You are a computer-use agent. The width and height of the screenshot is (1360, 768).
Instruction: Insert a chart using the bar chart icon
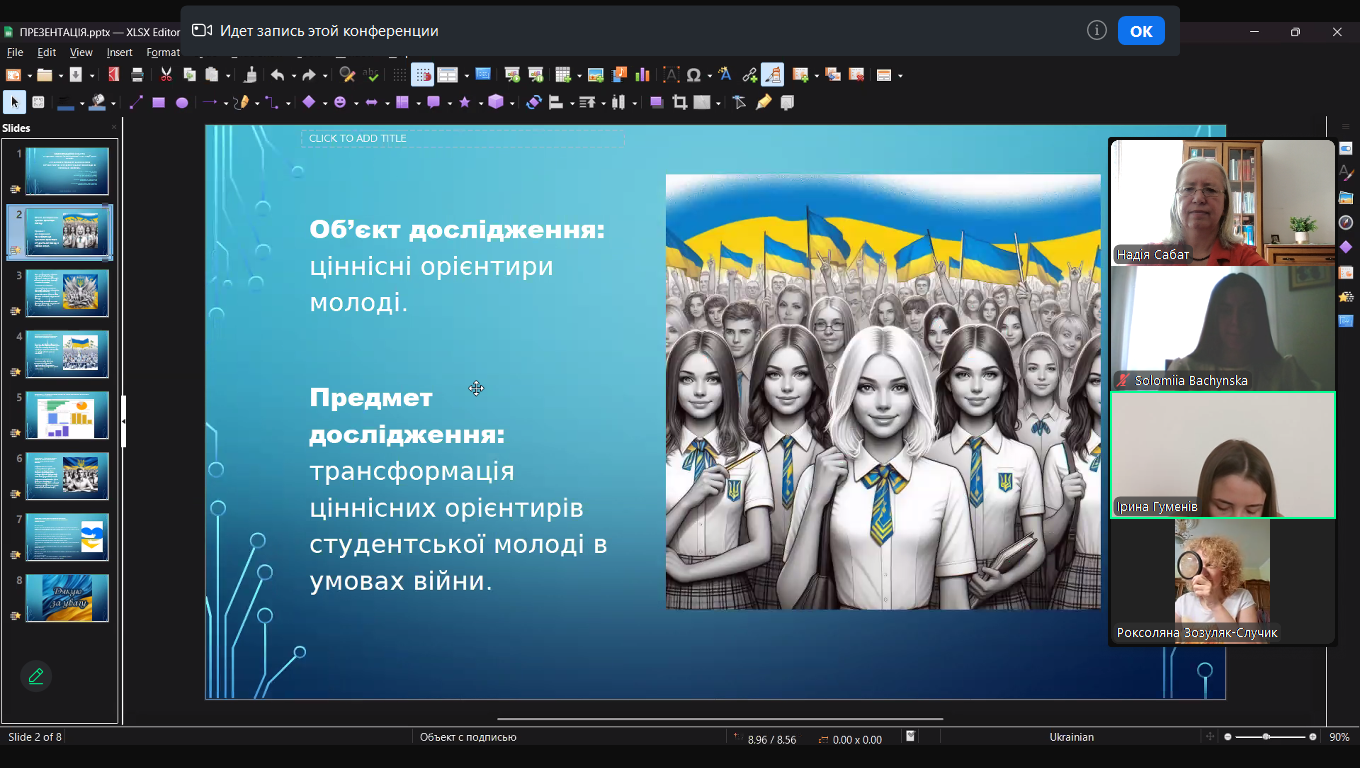642,75
